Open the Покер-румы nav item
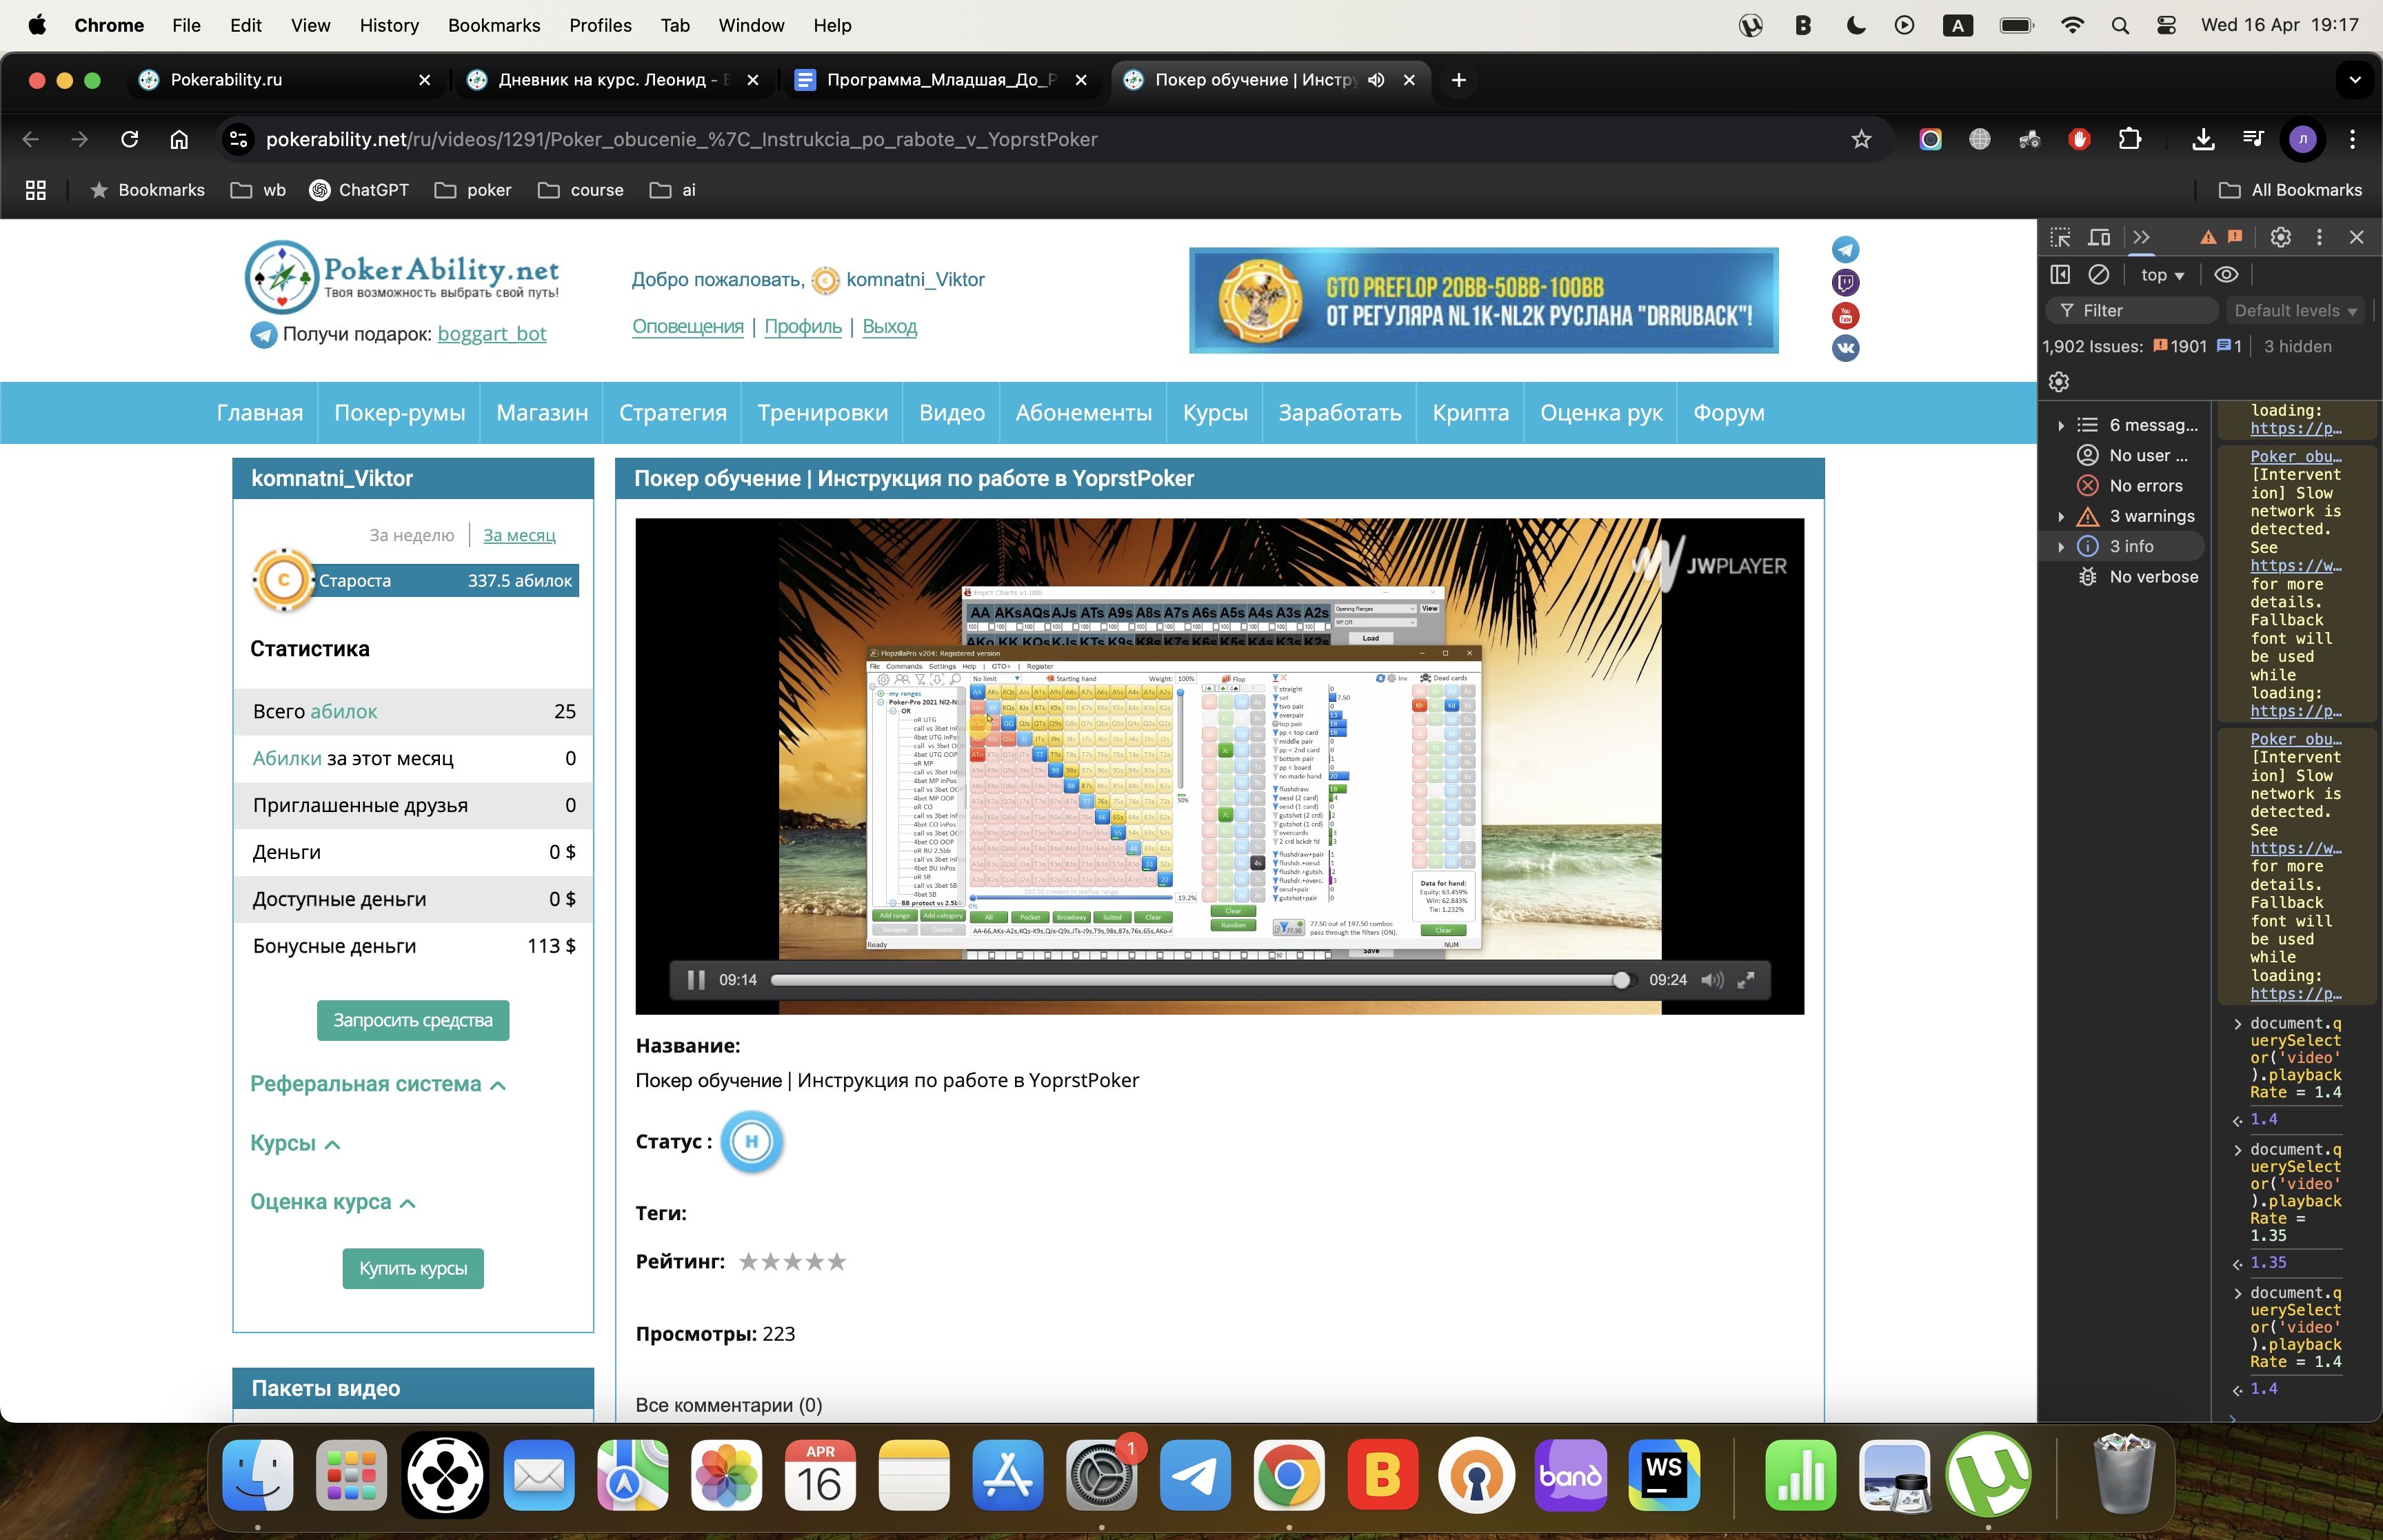2383x1540 pixels. [400, 413]
